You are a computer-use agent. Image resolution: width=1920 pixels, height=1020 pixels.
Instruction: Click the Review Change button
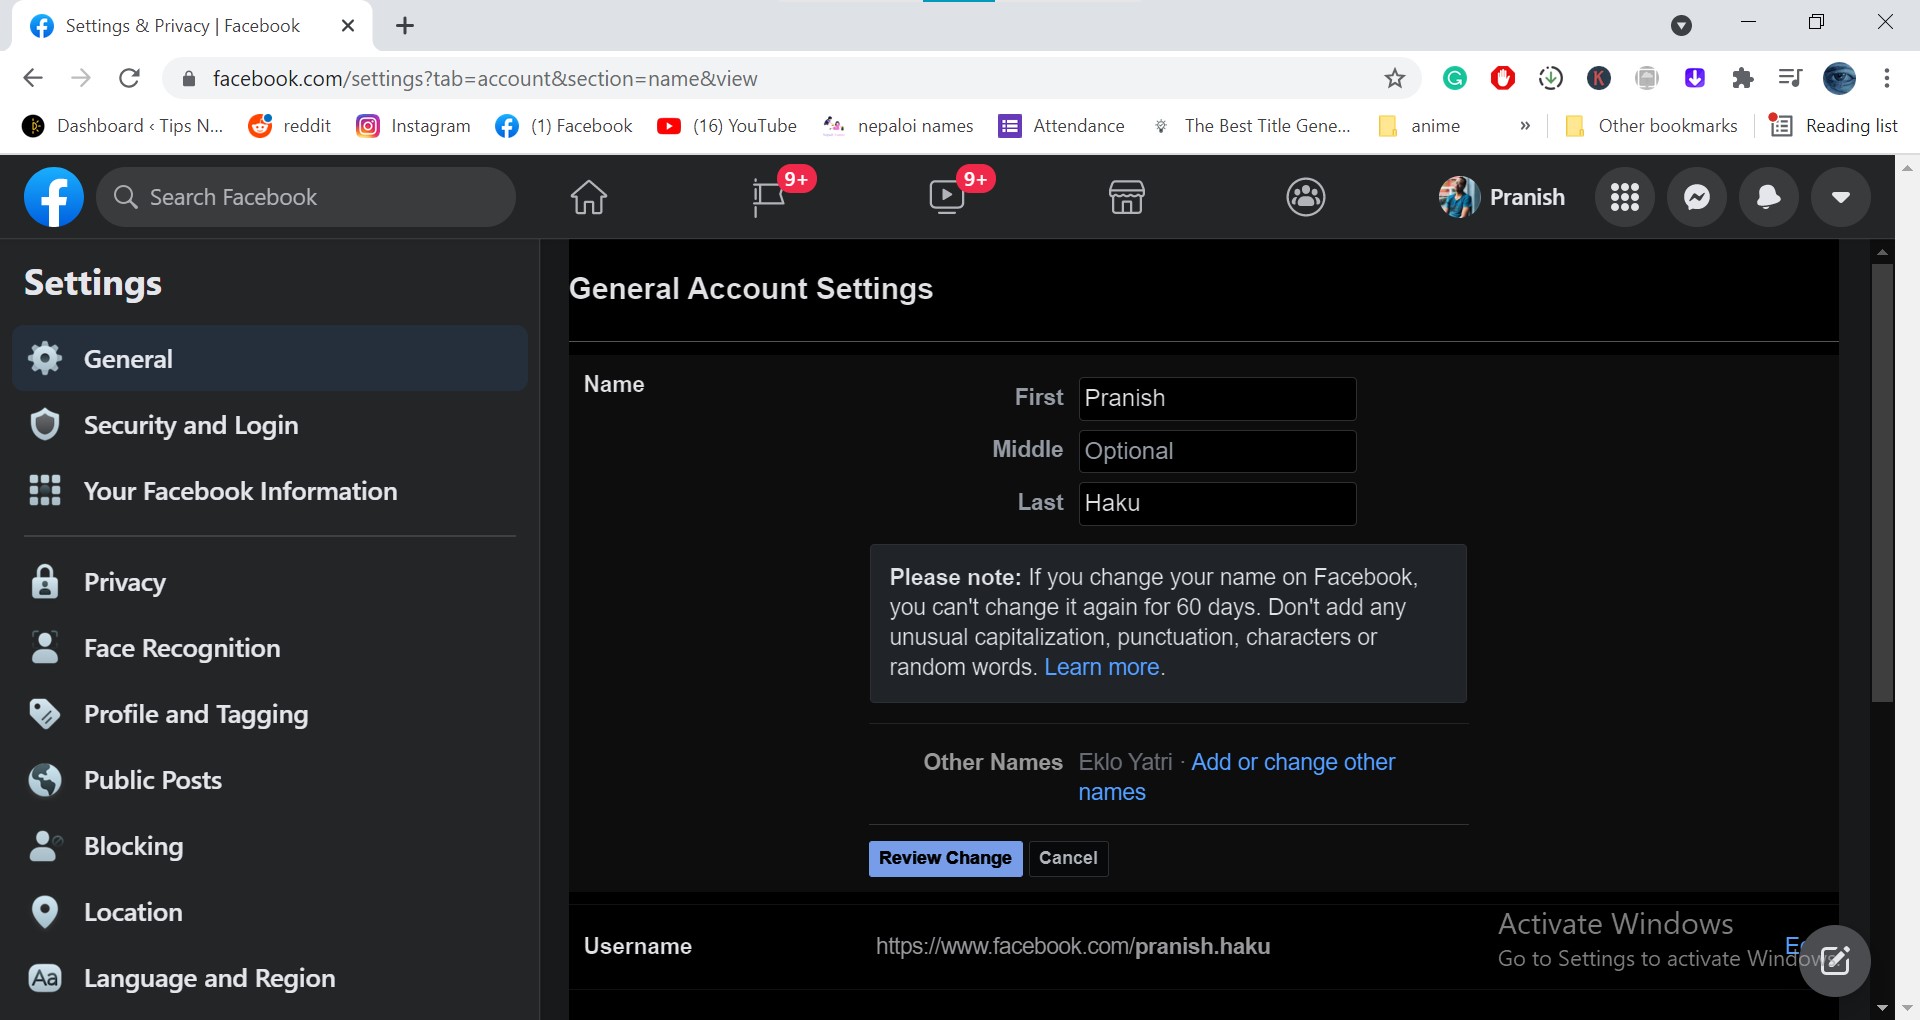pyautogui.click(x=945, y=858)
